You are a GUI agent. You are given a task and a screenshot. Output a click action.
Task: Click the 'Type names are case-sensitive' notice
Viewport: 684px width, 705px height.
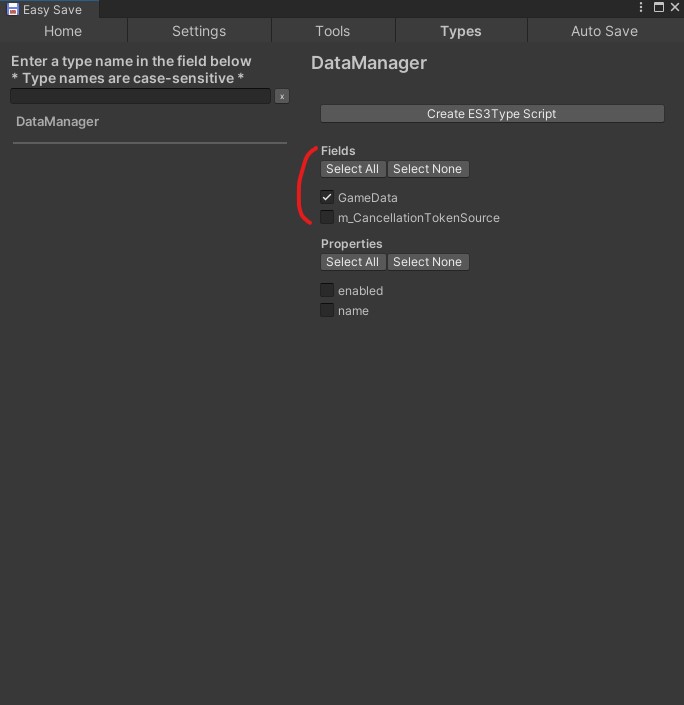[128, 78]
